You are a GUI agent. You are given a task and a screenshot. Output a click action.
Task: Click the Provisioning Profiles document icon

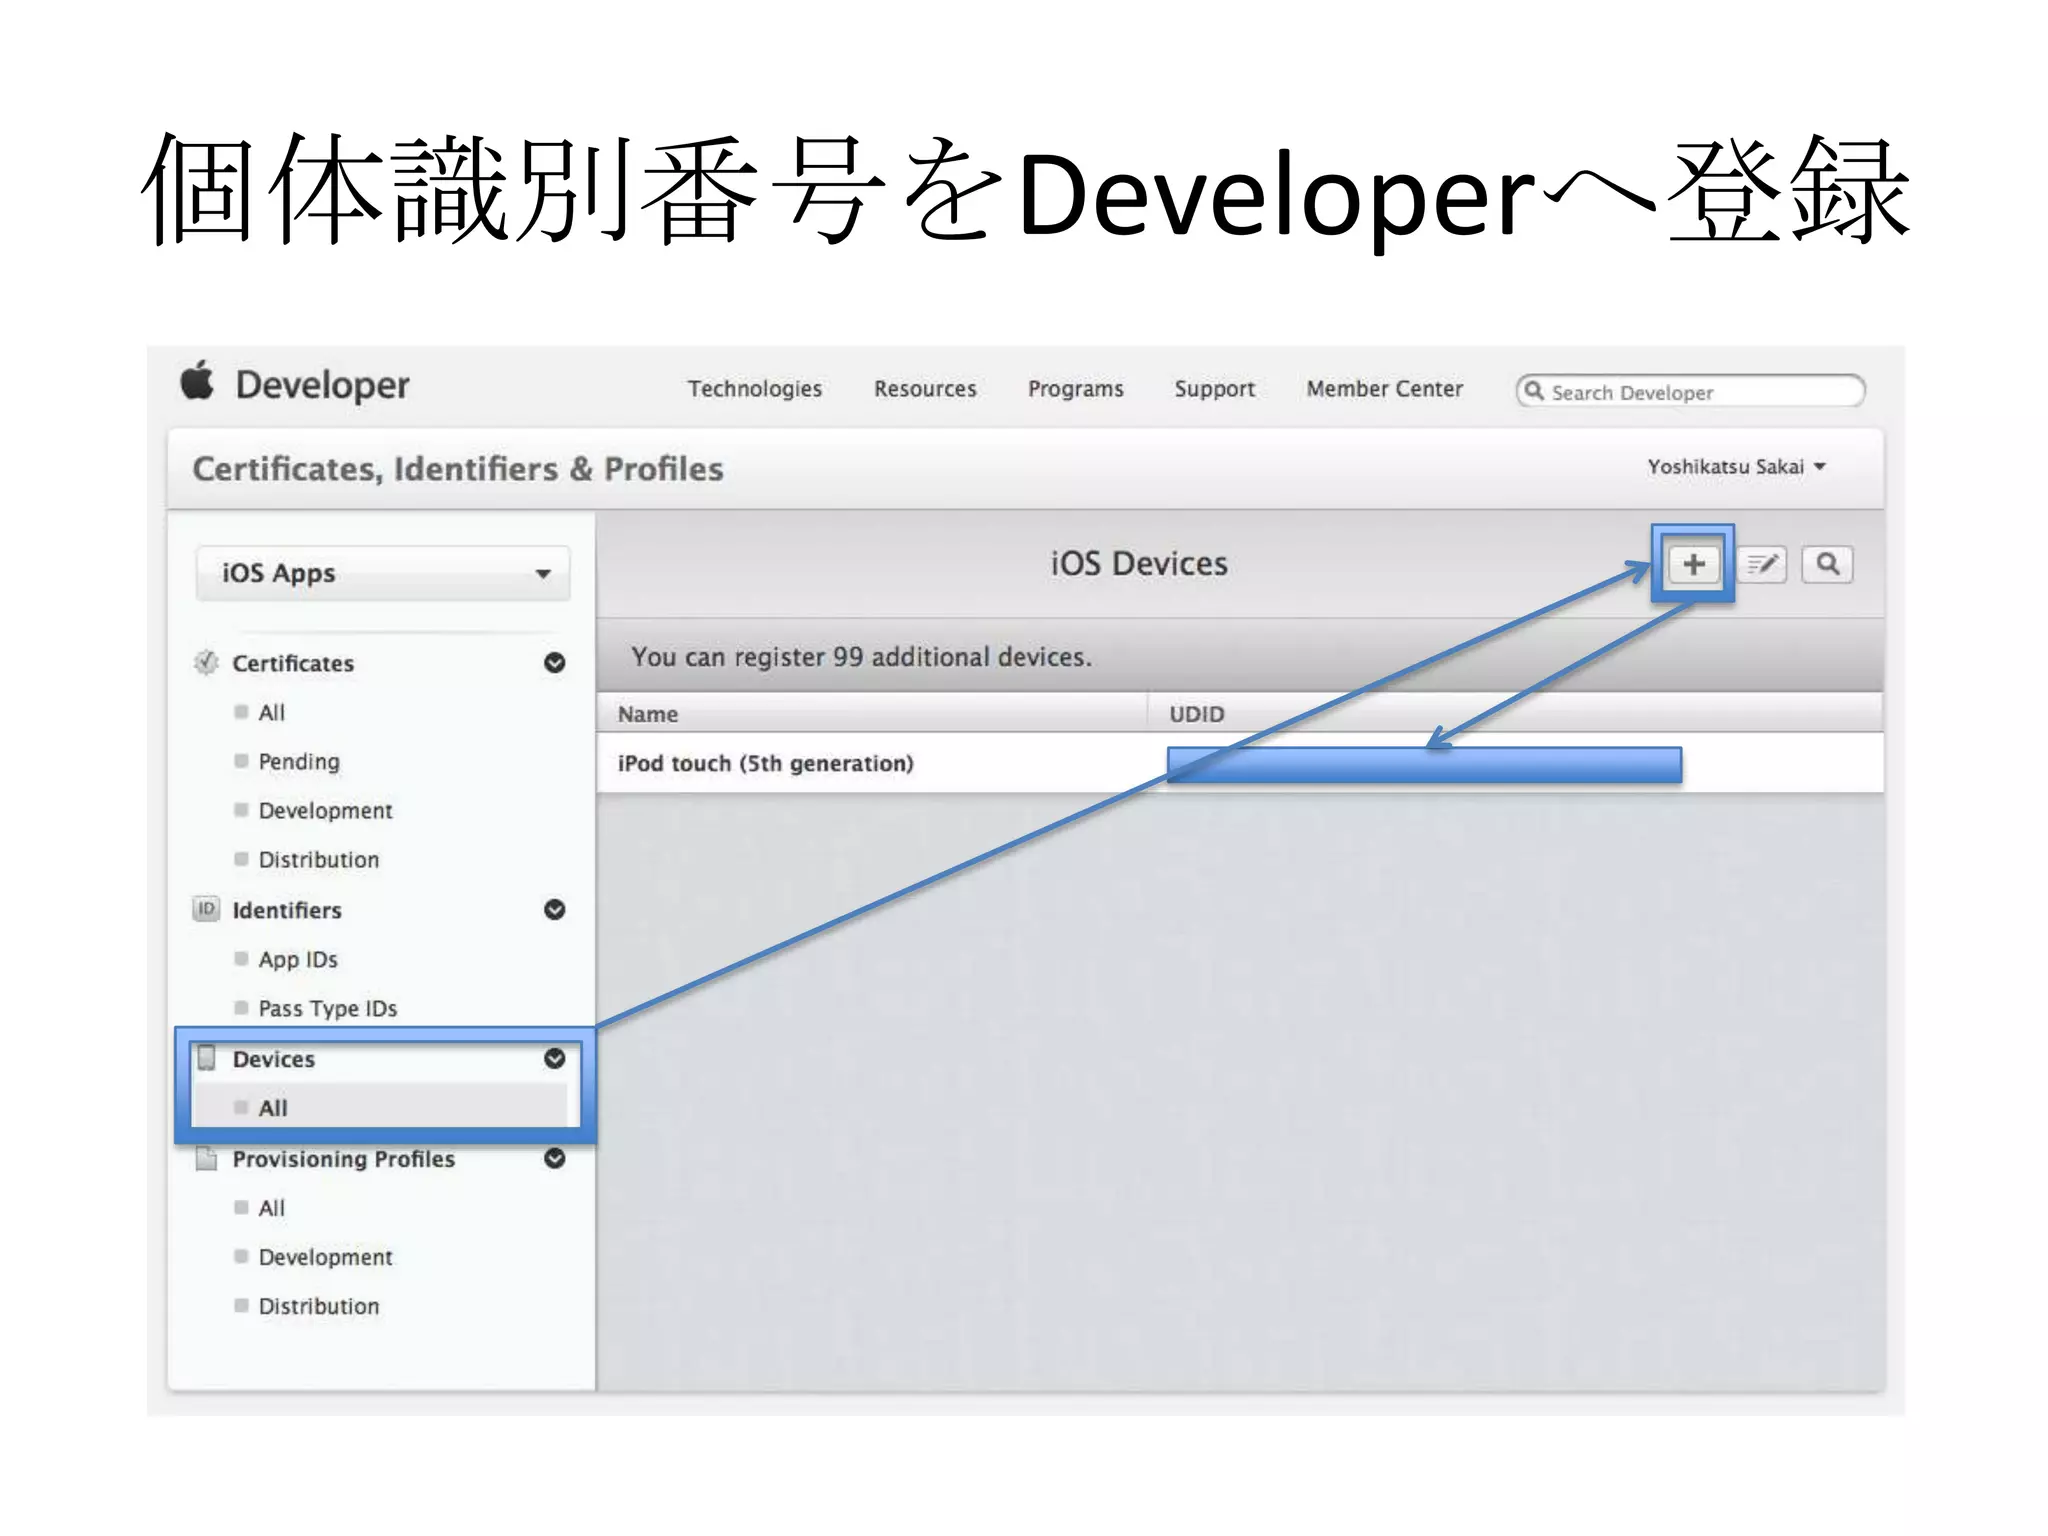click(x=207, y=1158)
